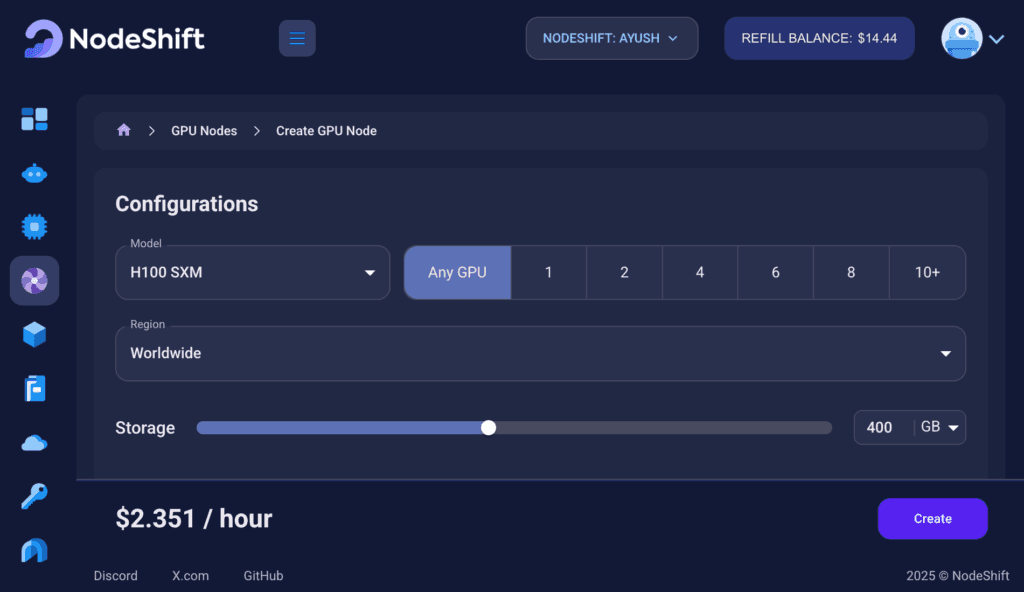Select GPU count 8

tap(851, 272)
